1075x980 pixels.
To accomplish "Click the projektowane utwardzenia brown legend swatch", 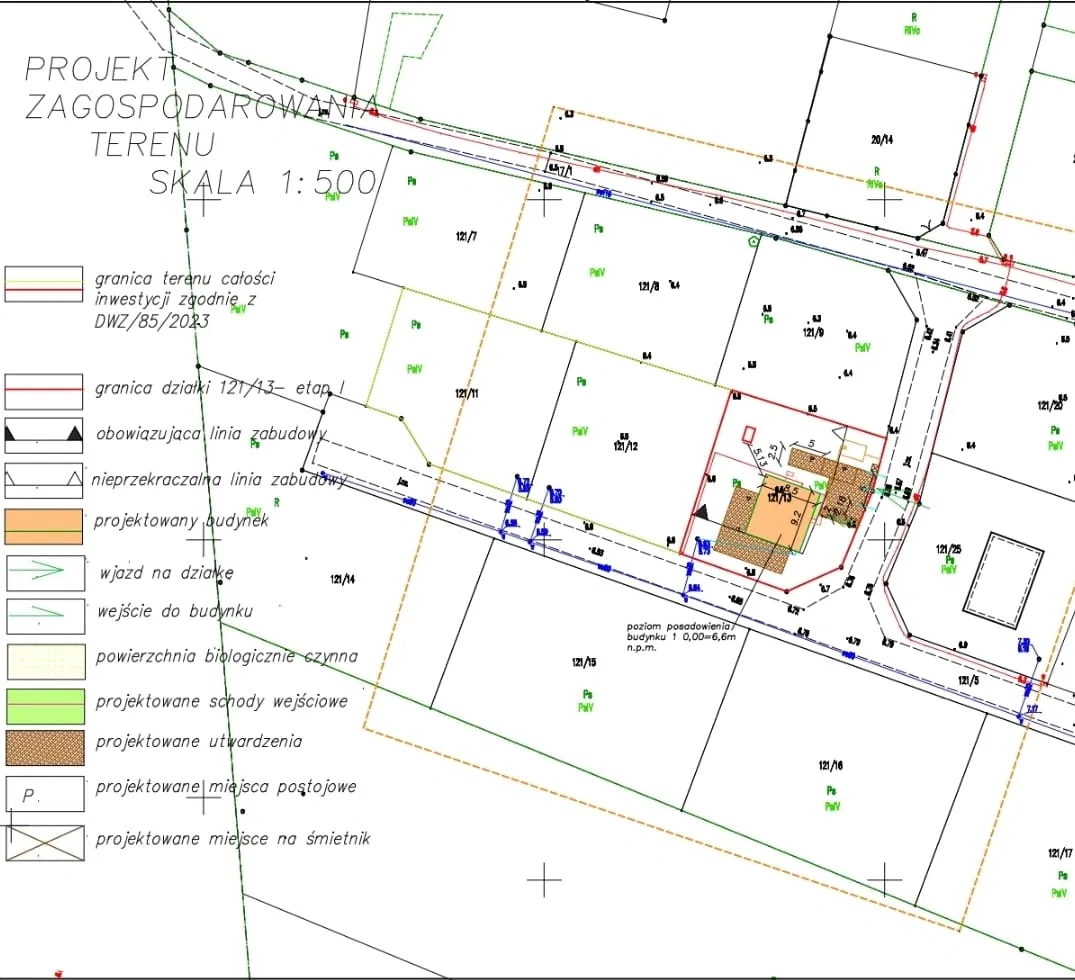I will (x=44, y=748).
